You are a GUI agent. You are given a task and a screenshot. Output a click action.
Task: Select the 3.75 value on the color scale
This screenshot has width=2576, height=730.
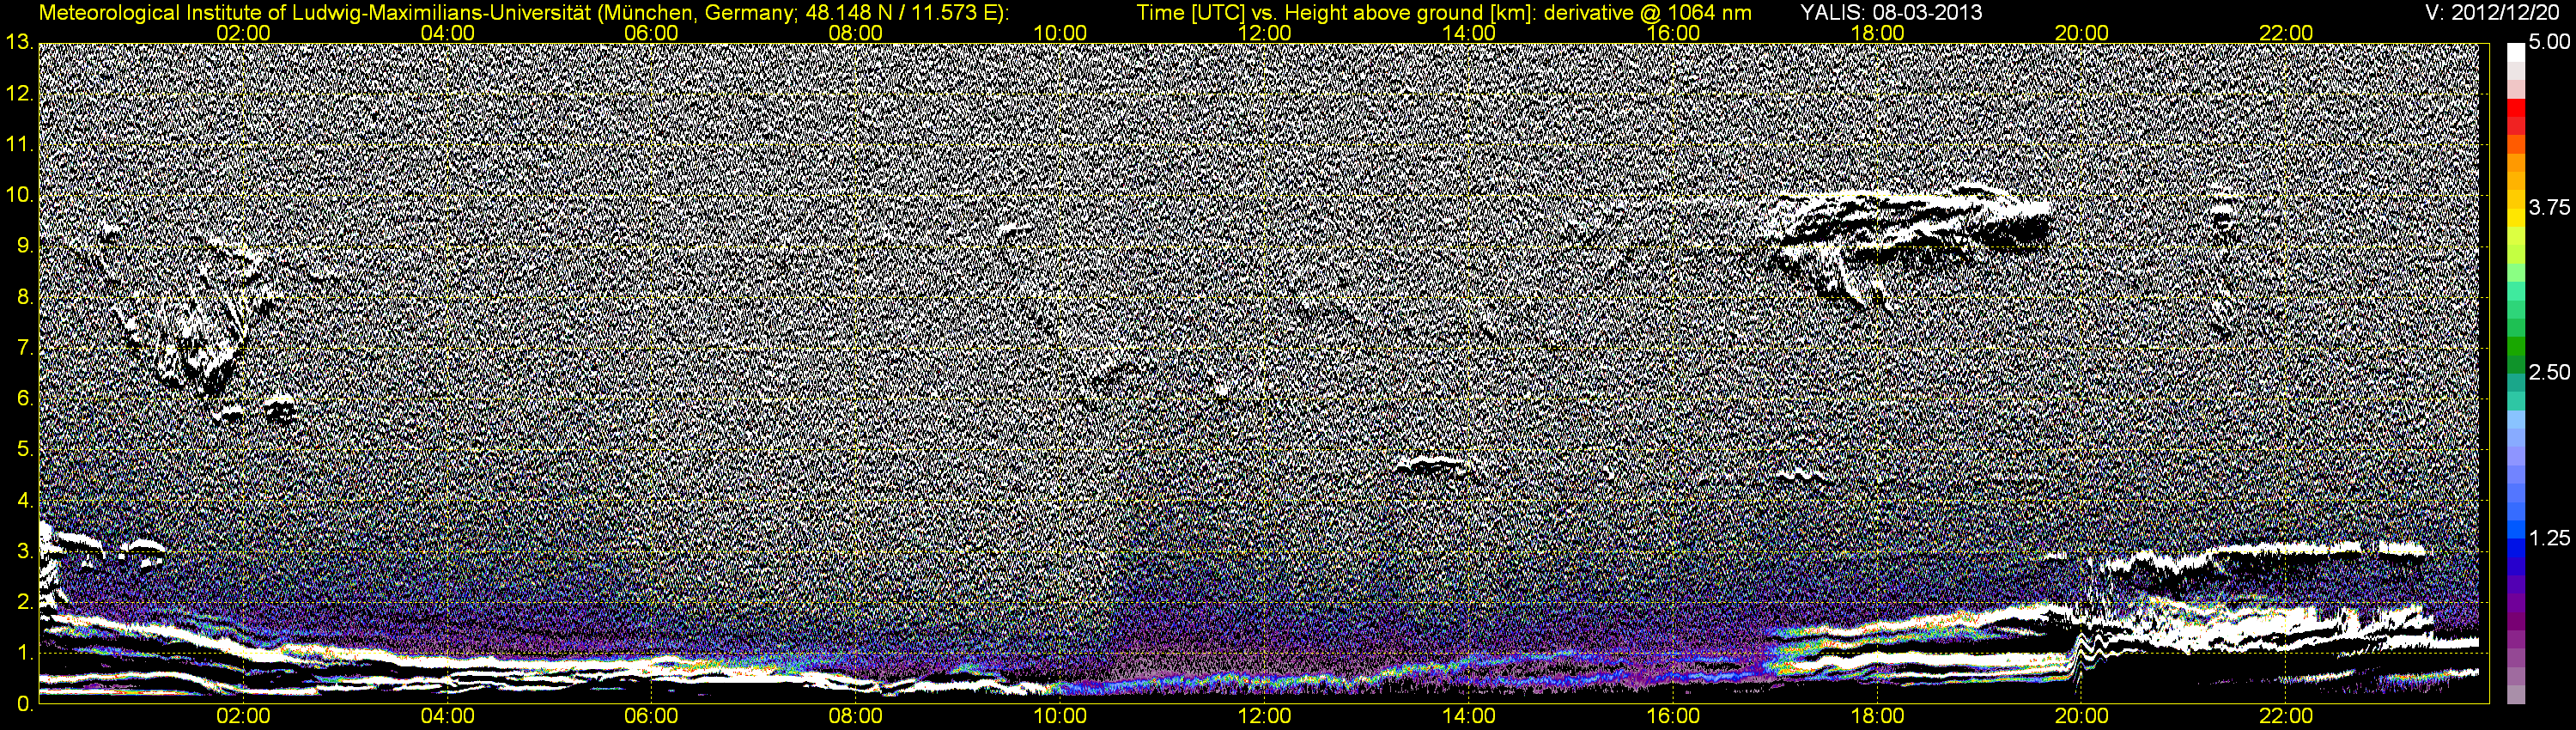click(2548, 208)
